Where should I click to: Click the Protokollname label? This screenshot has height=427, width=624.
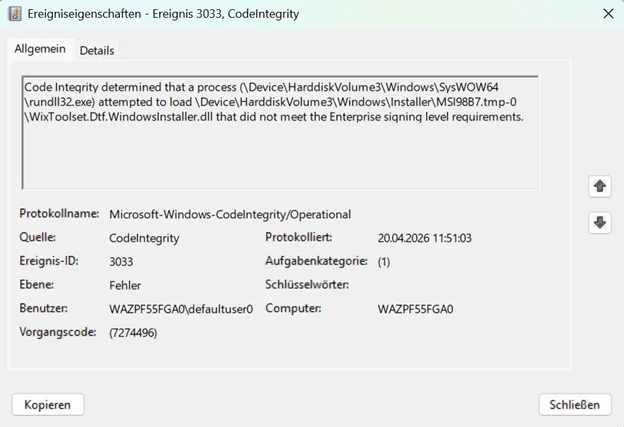(59, 214)
